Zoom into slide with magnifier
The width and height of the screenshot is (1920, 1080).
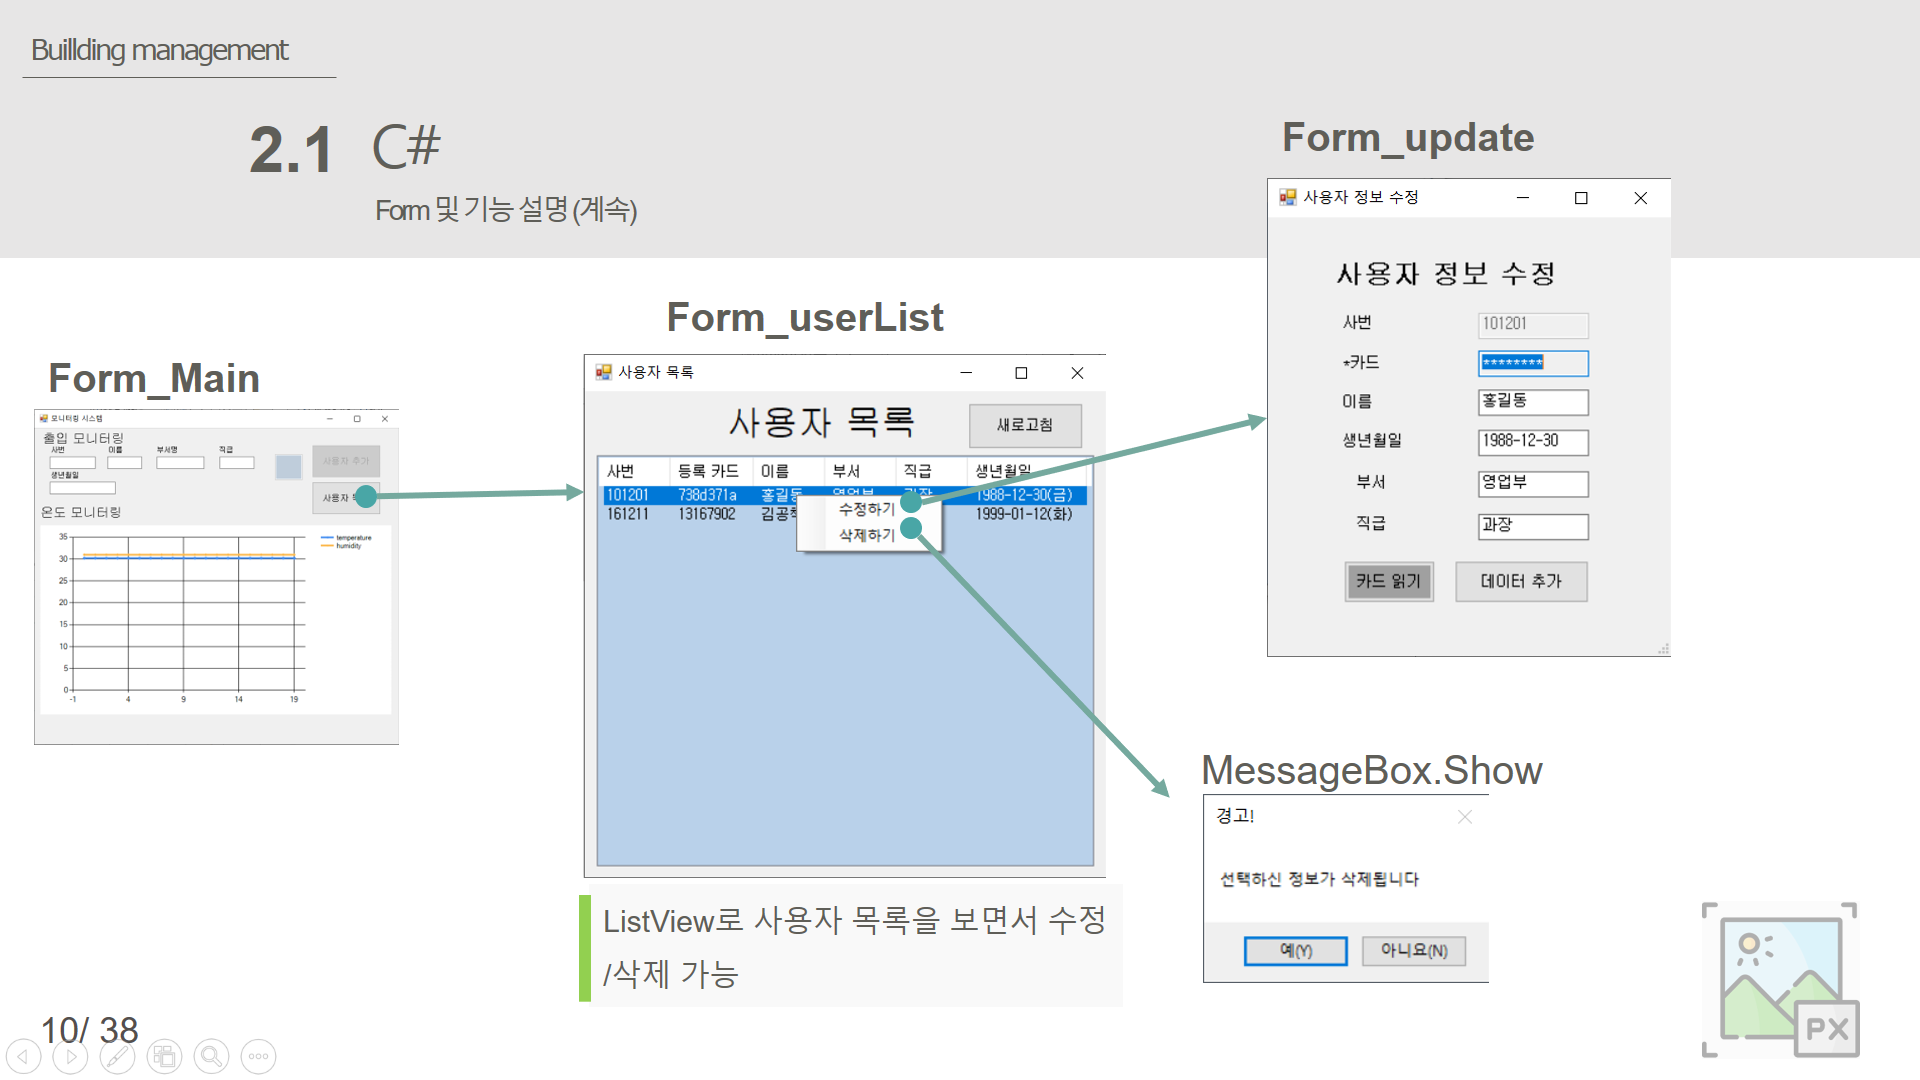pyautogui.click(x=211, y=1056)
